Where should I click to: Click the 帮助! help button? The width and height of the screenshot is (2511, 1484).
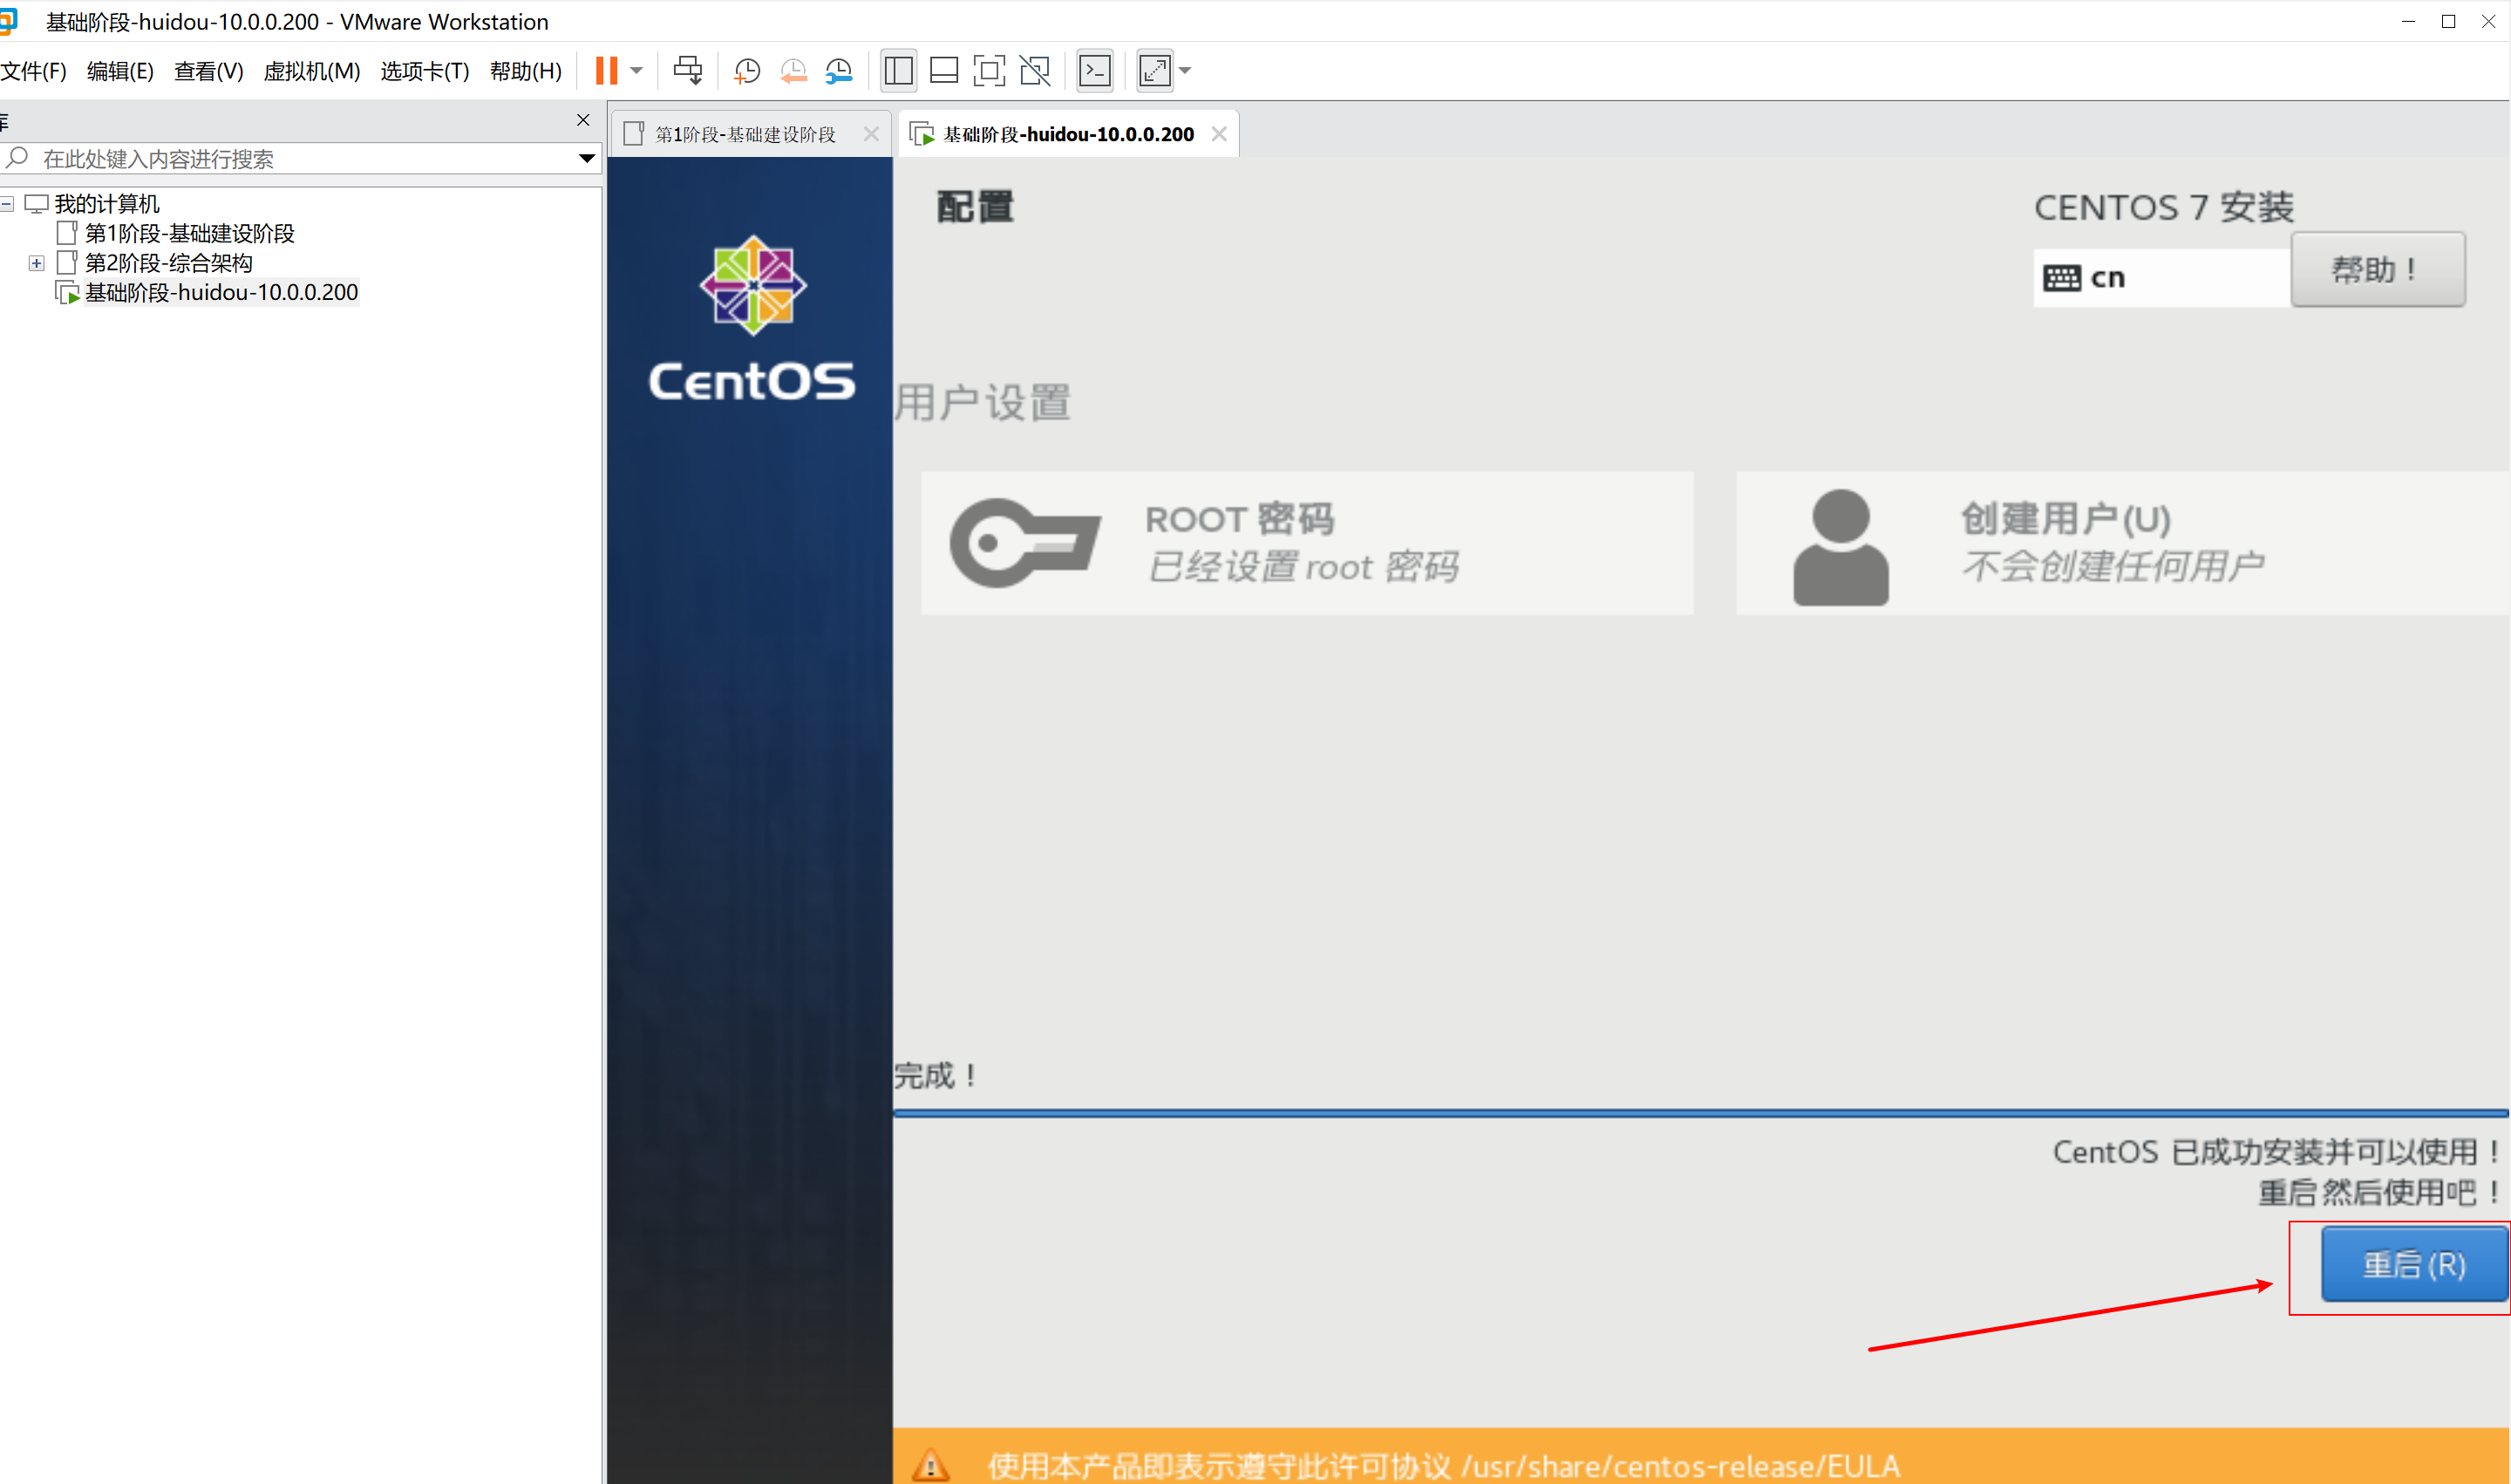pos(2376,270)
